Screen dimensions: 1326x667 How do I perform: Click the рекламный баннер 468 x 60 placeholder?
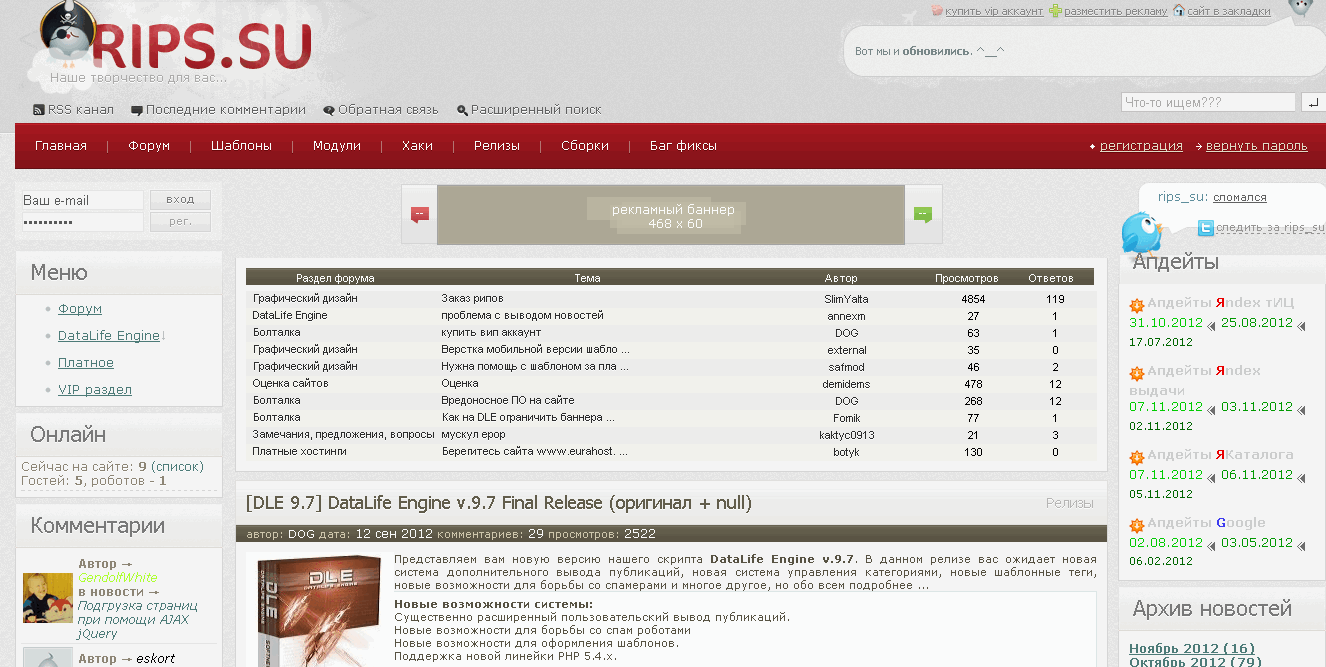671,214
